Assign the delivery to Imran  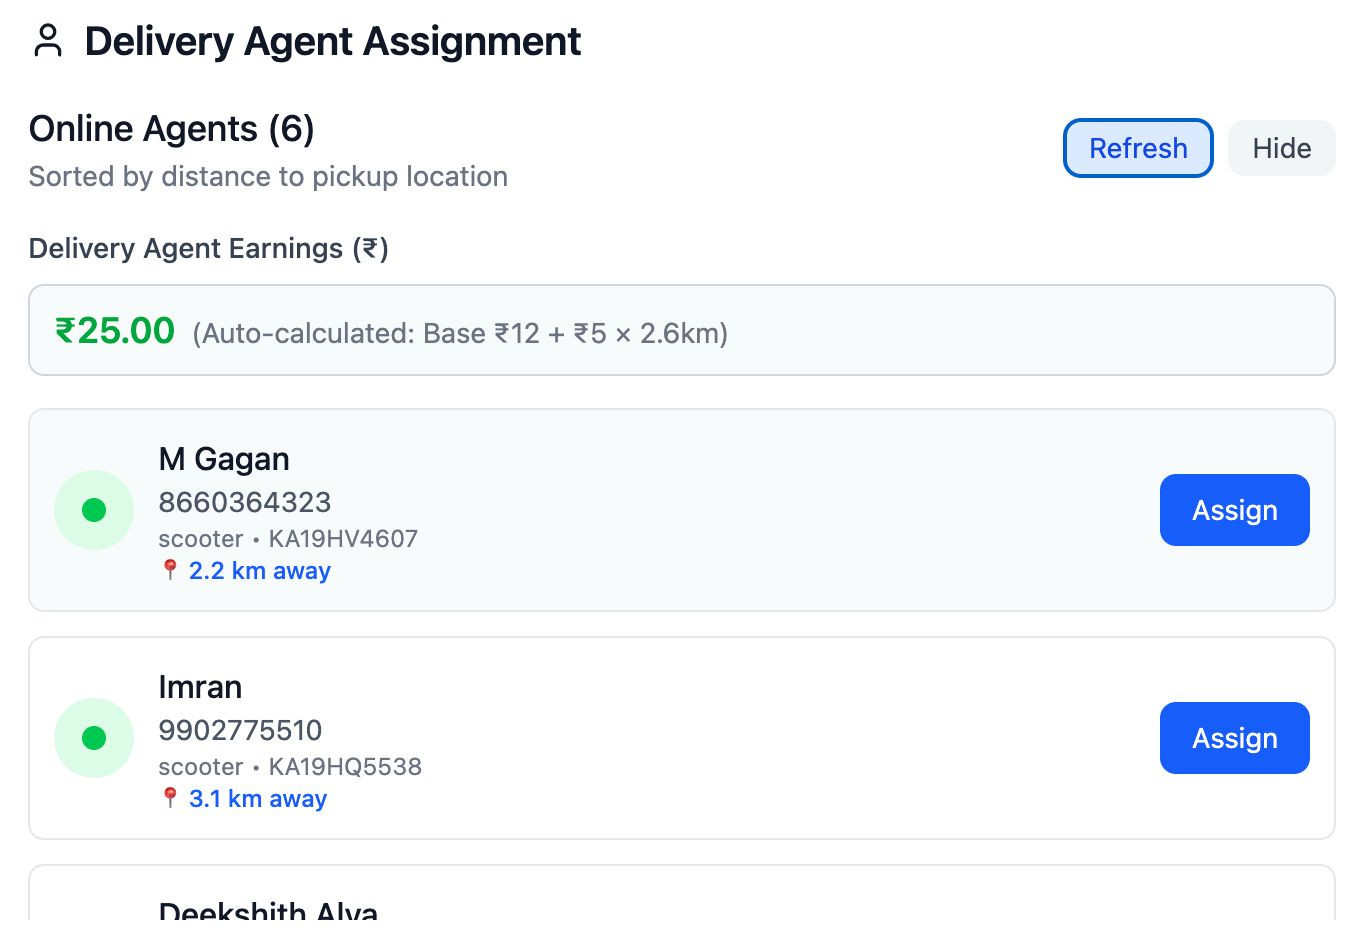(1235, 738)
